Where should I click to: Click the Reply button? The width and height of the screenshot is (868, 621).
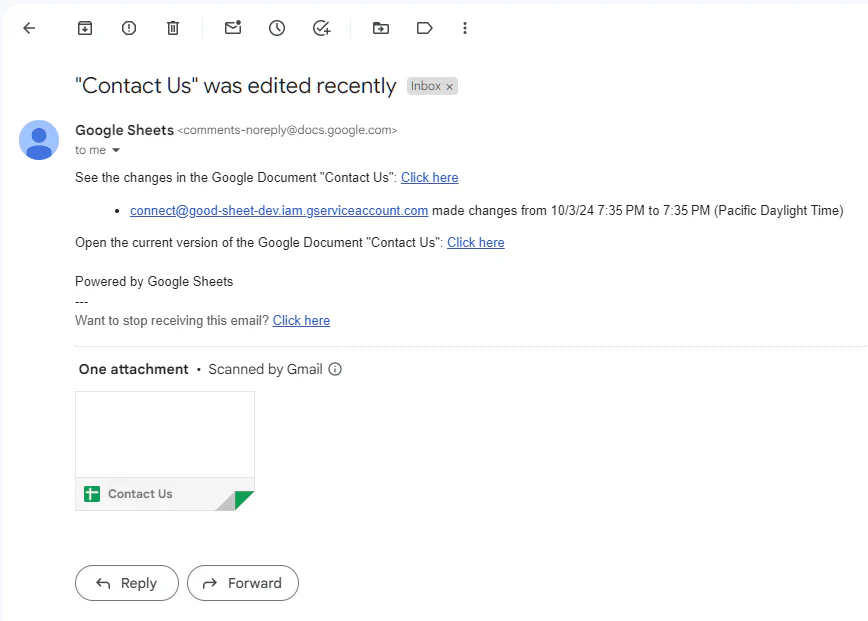click(127, 583)
